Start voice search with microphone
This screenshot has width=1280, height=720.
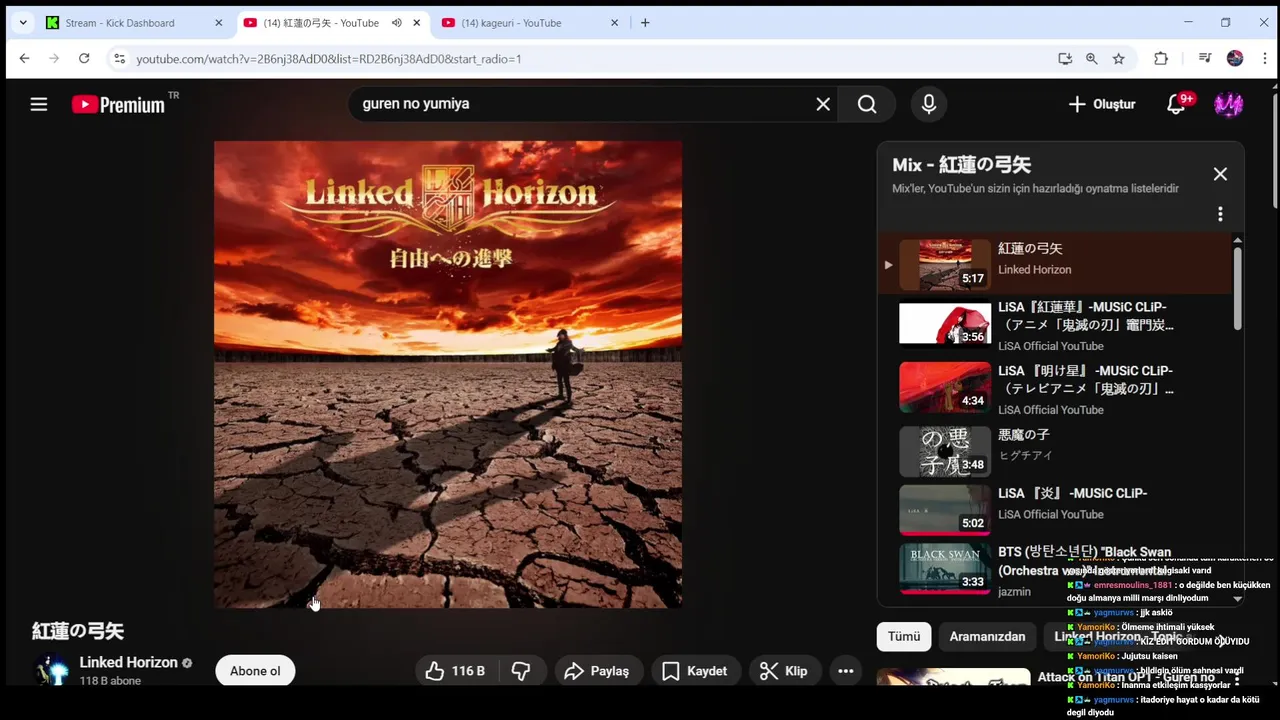(929, 104)
